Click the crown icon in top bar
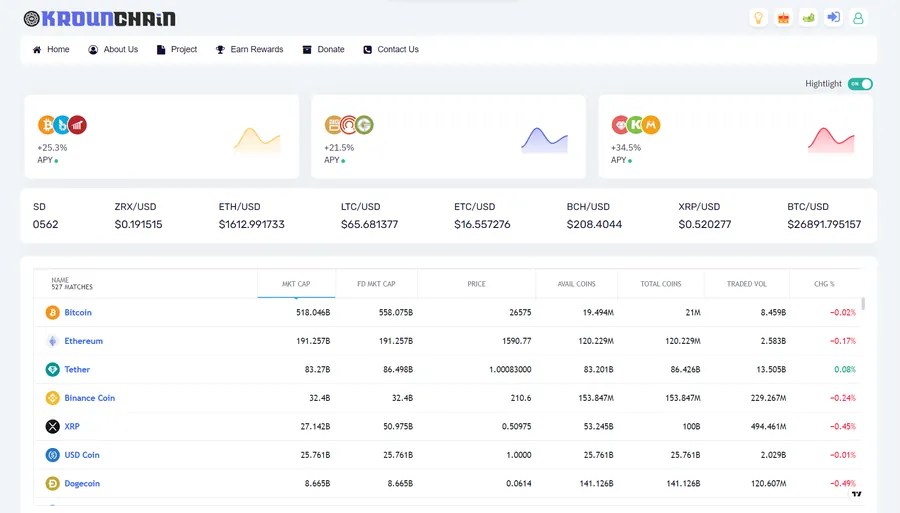The width and height of the screenshot is (900, 513). (783, 18)
